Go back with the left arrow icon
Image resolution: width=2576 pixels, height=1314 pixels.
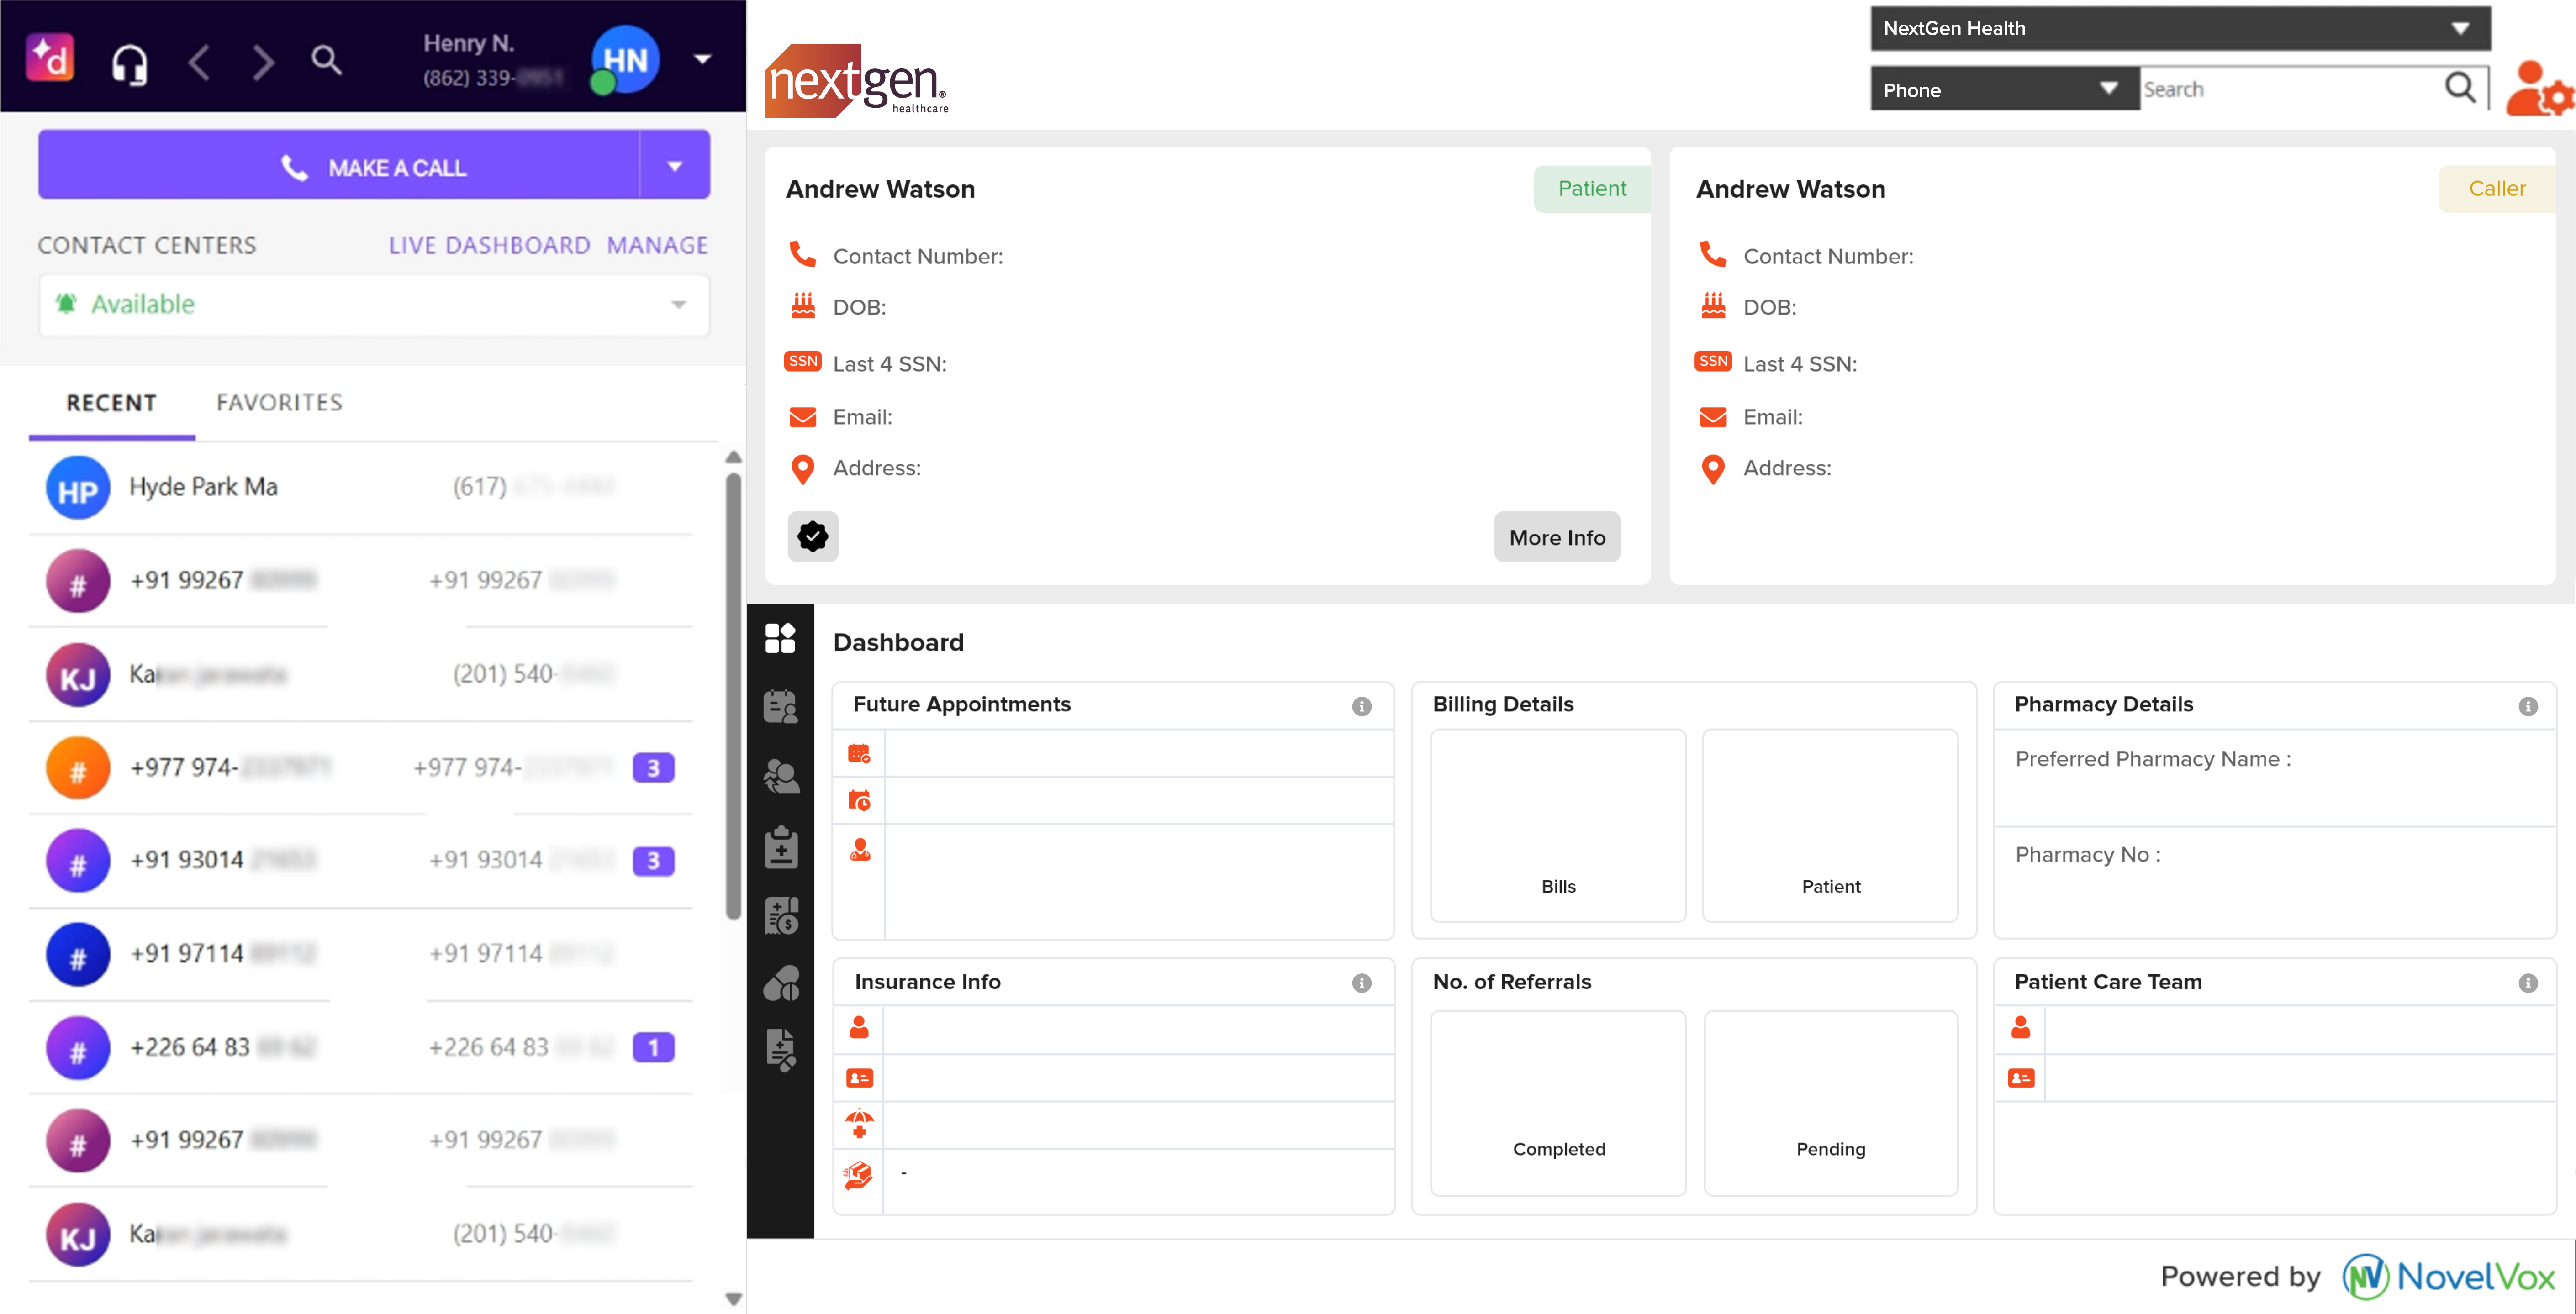tap(199, 62)
